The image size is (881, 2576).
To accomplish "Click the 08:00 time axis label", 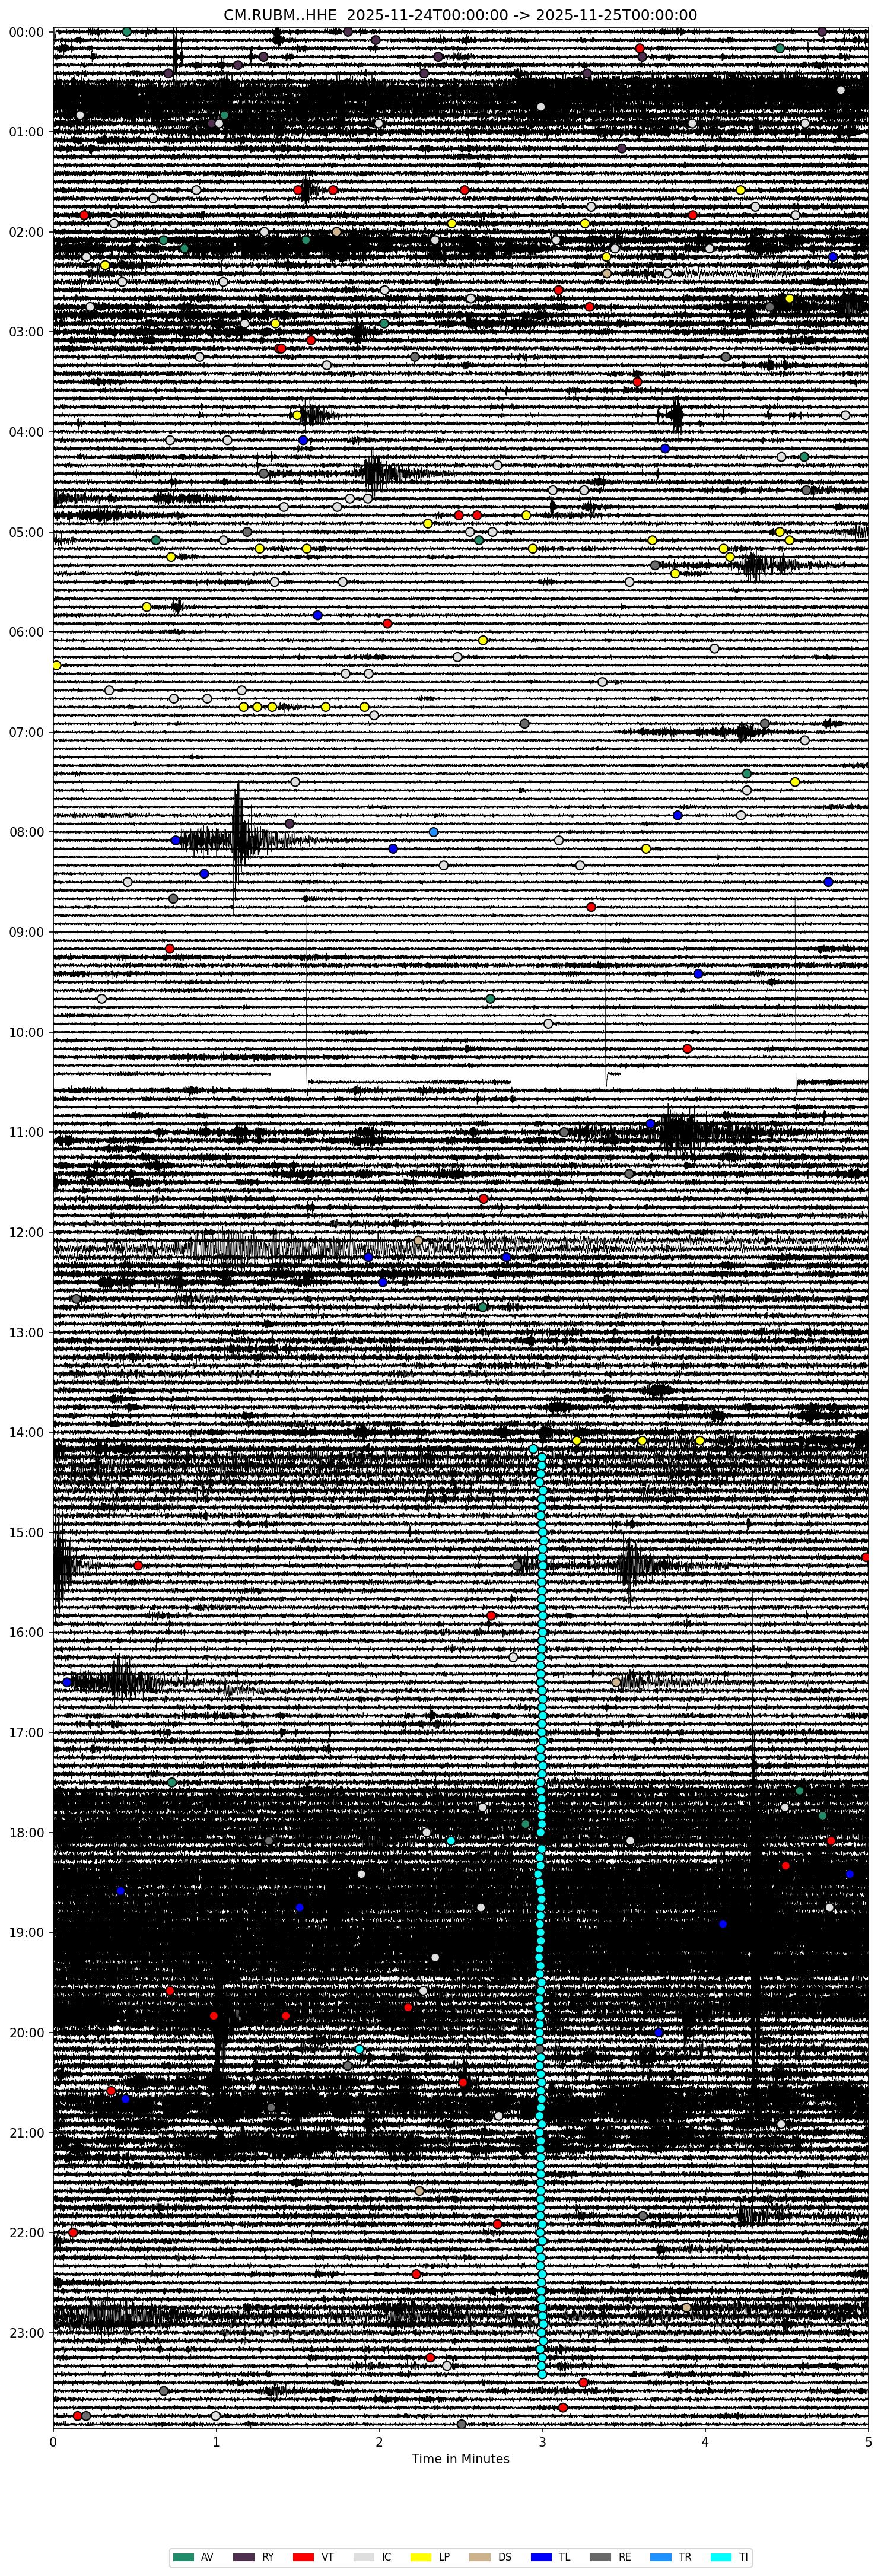I will [x=28, y=832].
